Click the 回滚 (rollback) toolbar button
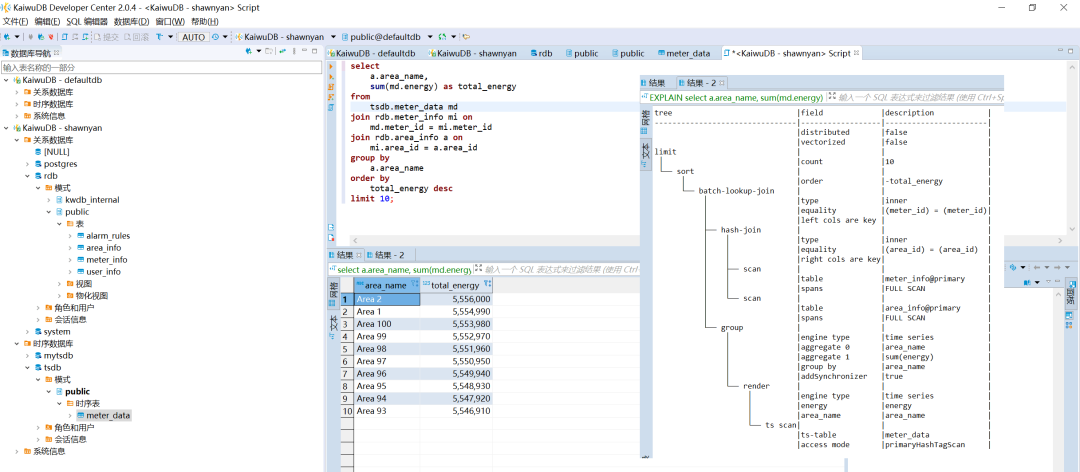The height and width of the screenshot is (472, 1080). [139, 37]
